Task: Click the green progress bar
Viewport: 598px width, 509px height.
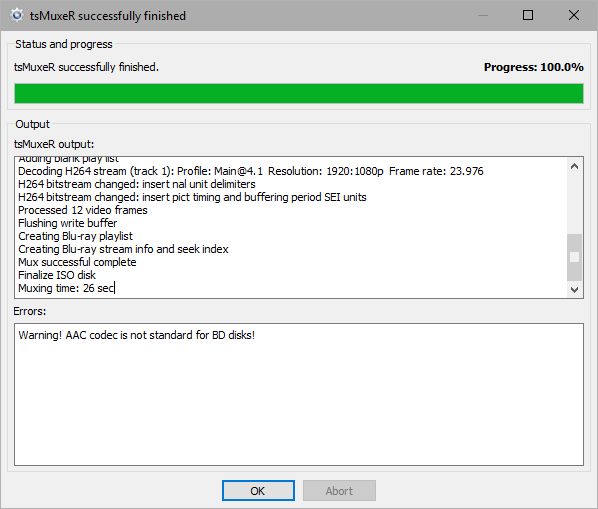Action: coord(299,93)
